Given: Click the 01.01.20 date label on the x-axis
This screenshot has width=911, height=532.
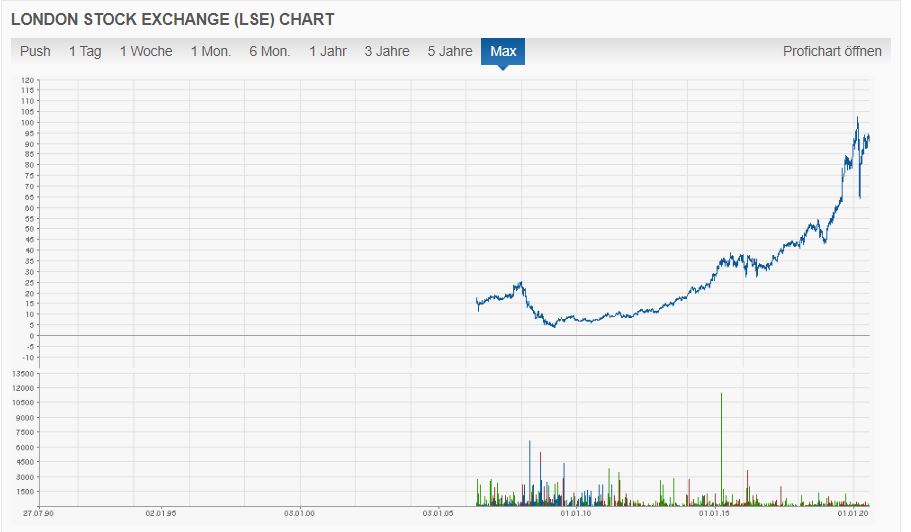Looking at the screenshot, I should (x=852, y=513).
